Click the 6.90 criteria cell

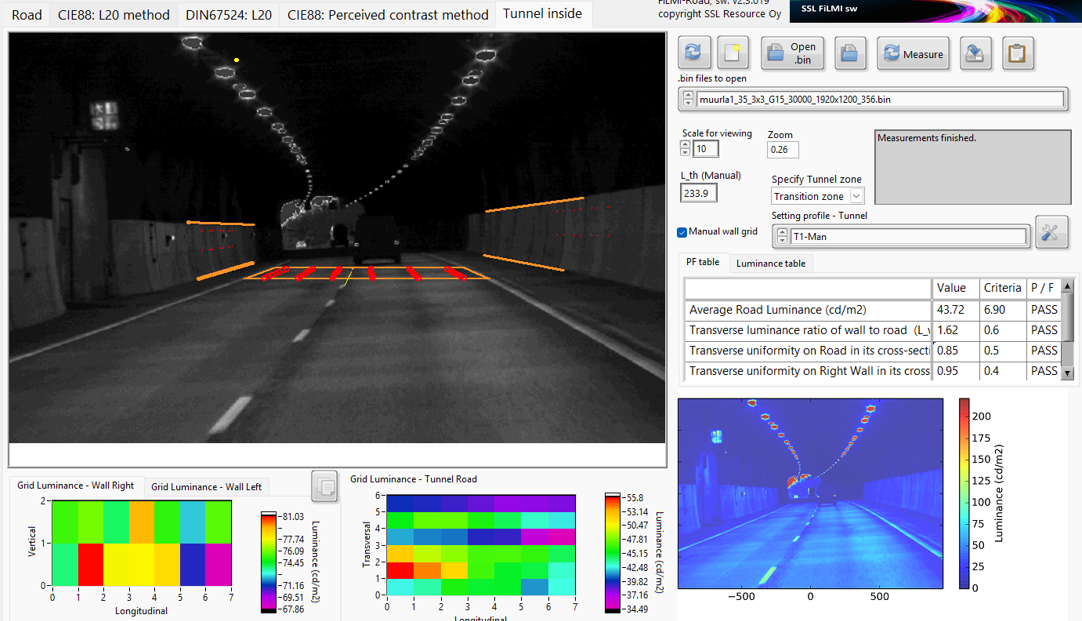(x=1003, y=310)
